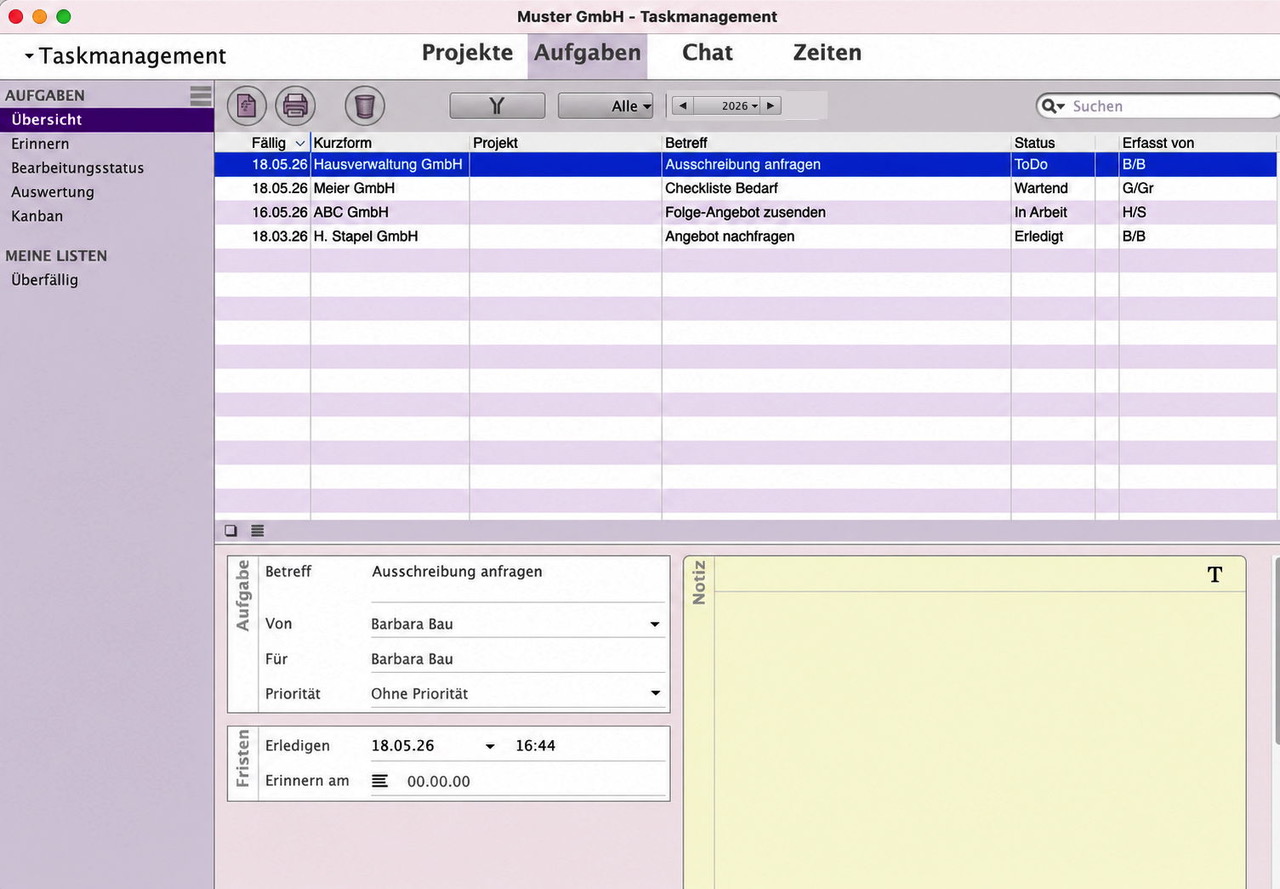
Task: Focus the Suchen search field
Action: click(x=1170, y=106)
